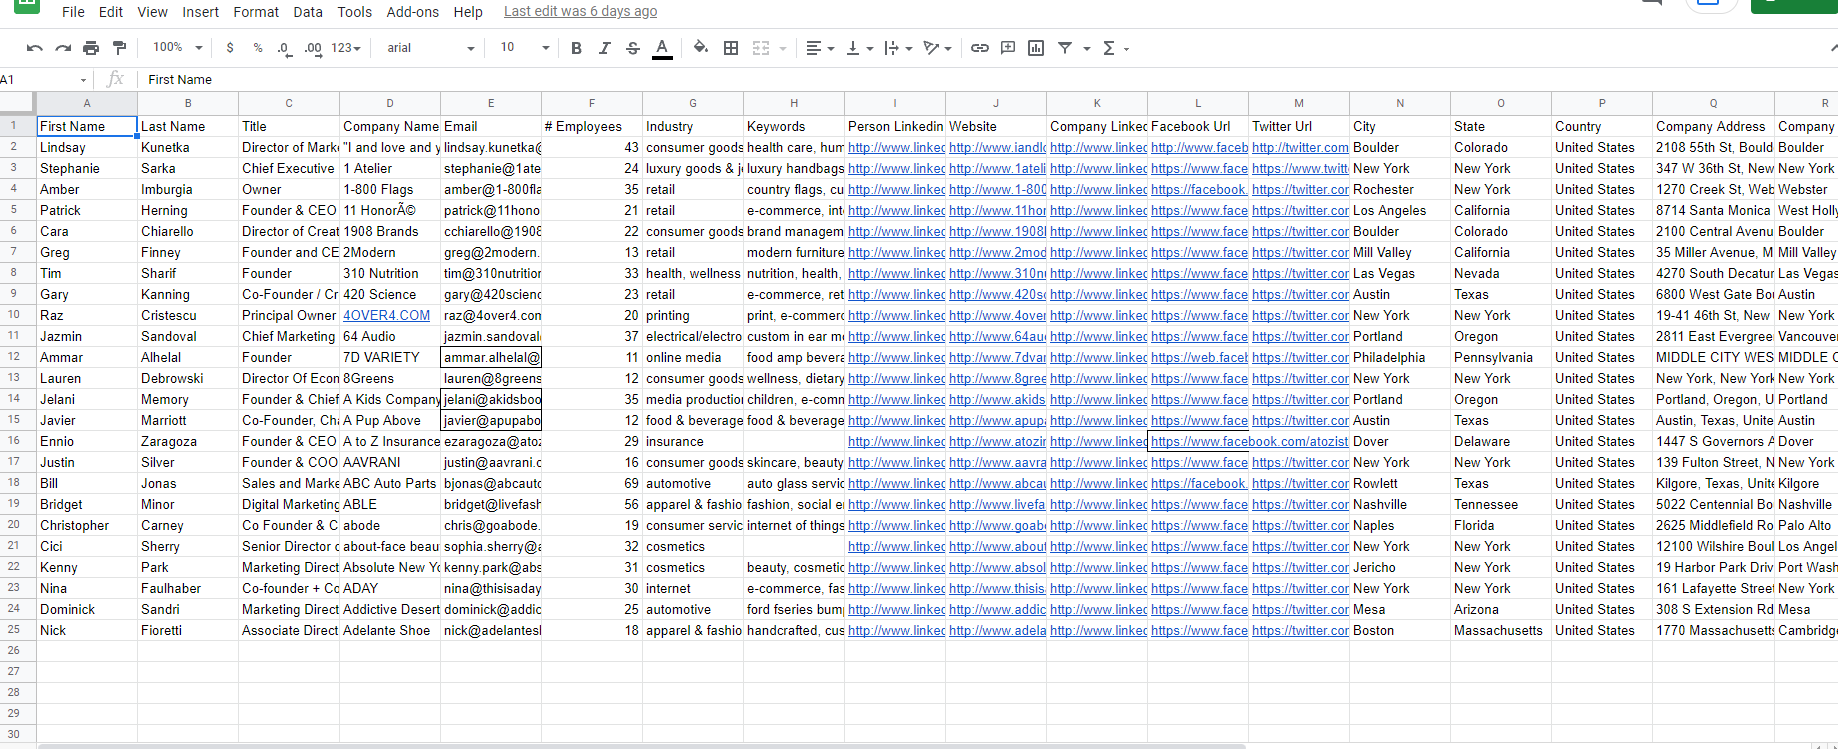Increase decimal places button
Image resolution: width=1838 pixels, height=749 pixels.
point(313,48)
